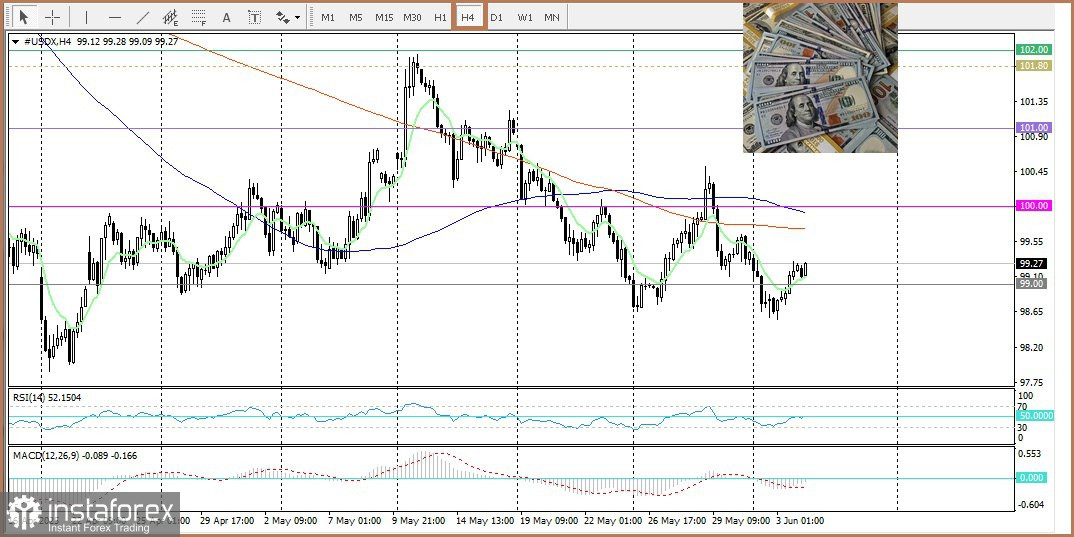
Task: Click the 98.20 price axis value
Action: tap(1032, 347)
